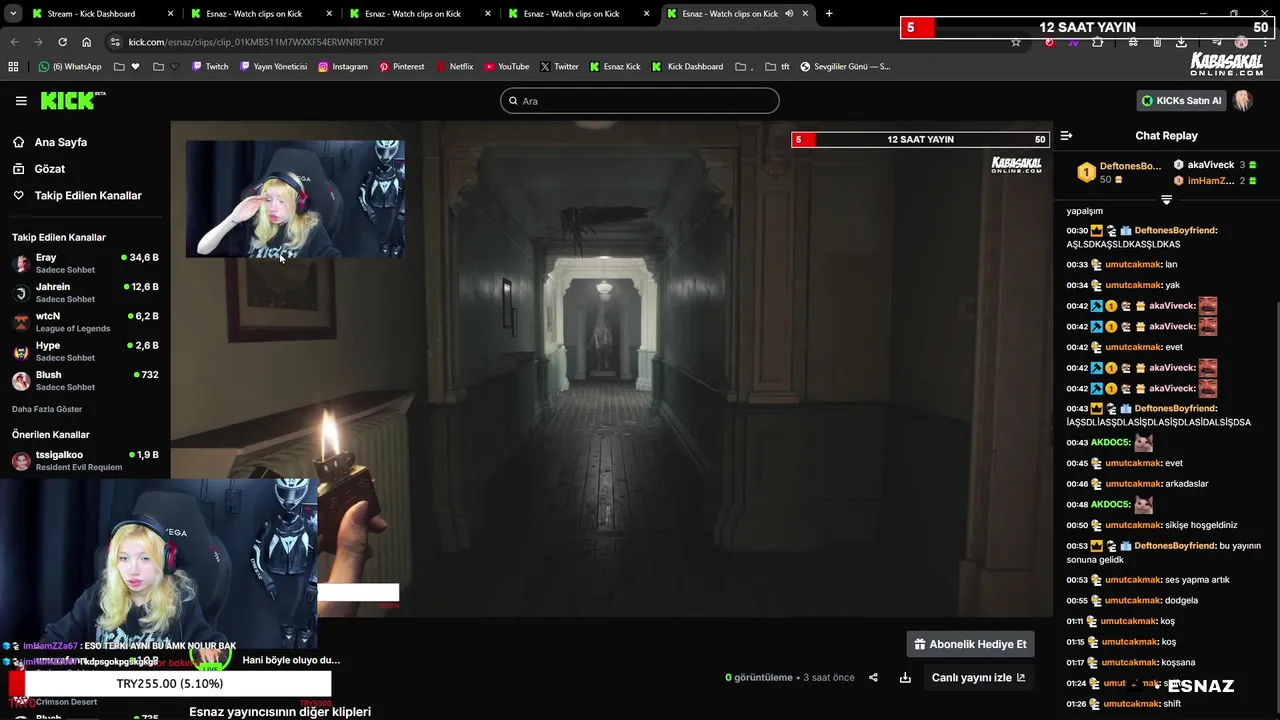Select akaViveck leaderboard entry
Screen dimensions: 1280x720
[1215, 165]
